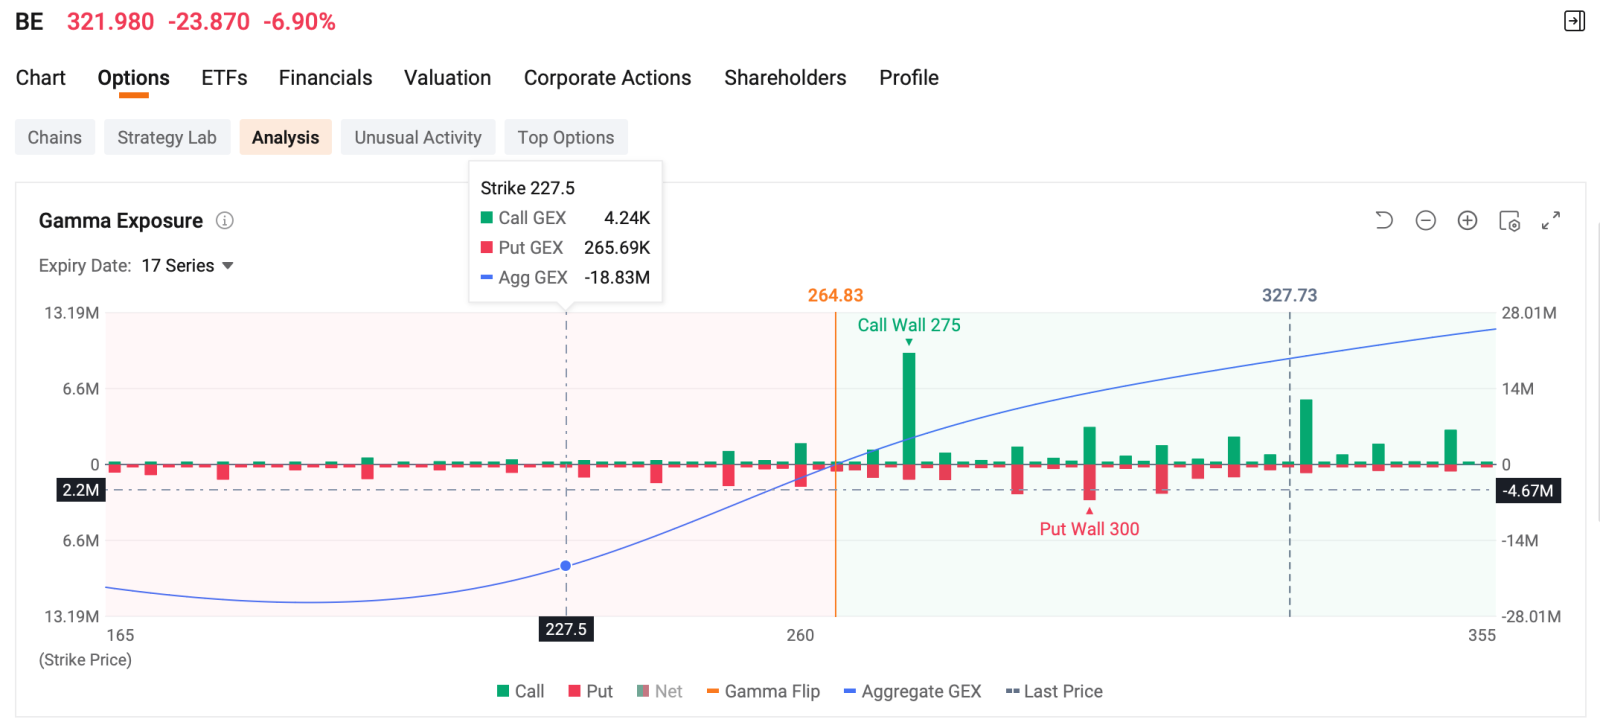Screen dimensions: 1600x725
Task: Expand the chart to fullscreen
Action: 1551,220
